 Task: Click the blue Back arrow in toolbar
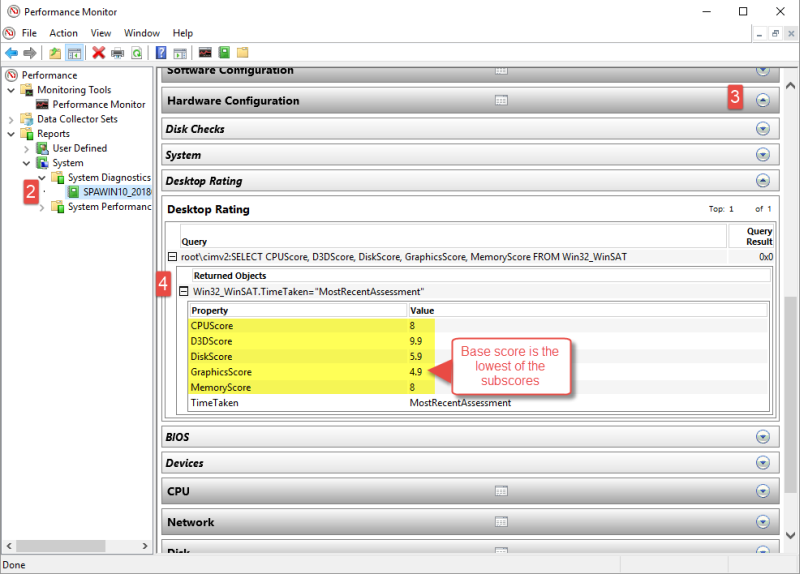pyautogui.click(x=11, y=53)
